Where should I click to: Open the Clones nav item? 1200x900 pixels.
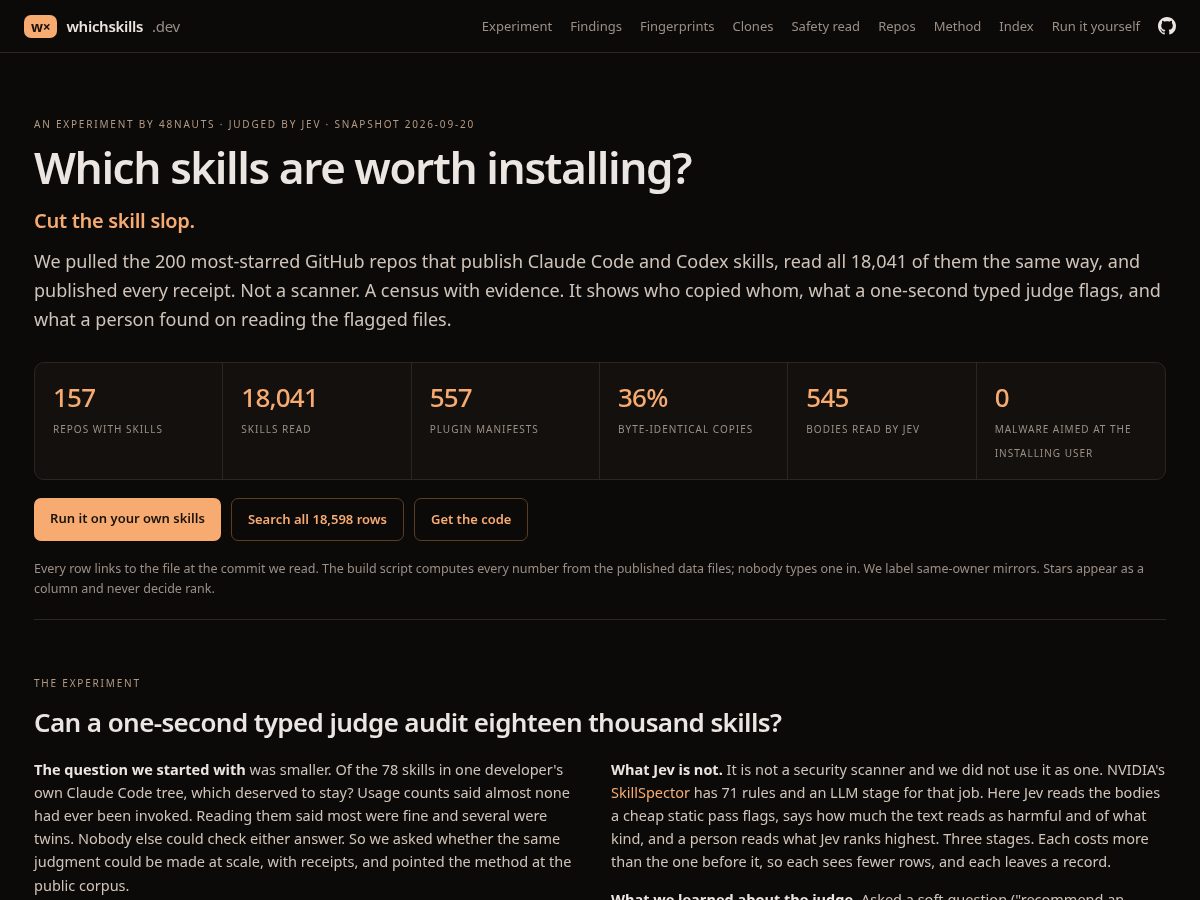753,27
